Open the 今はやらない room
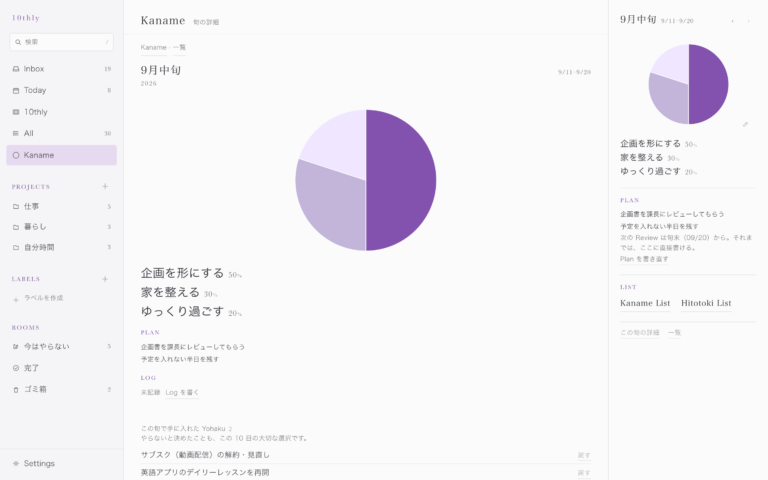The image size is (768, 480). pyautogui.click(x=61, y=346)
